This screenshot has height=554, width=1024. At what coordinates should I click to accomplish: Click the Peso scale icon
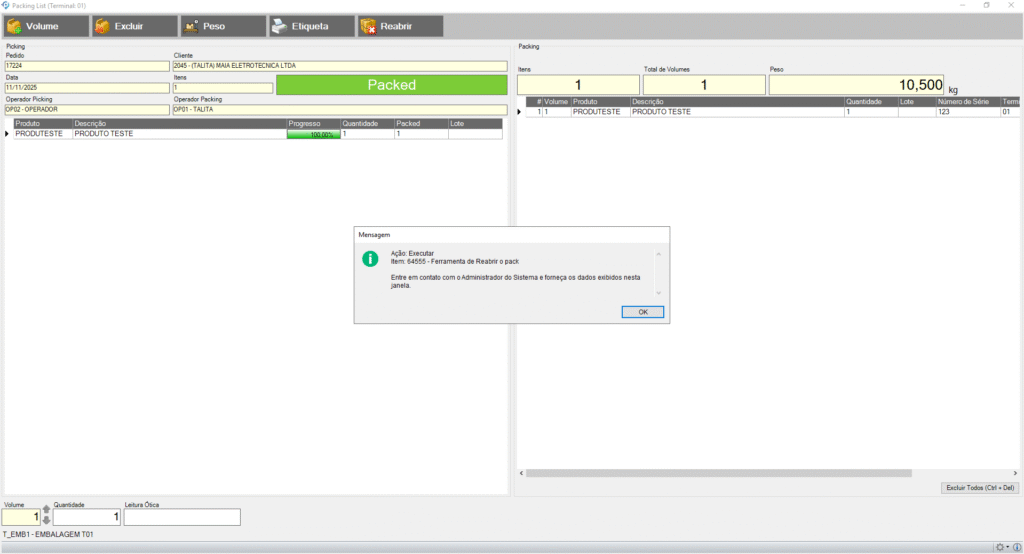[x=190, y=26]
